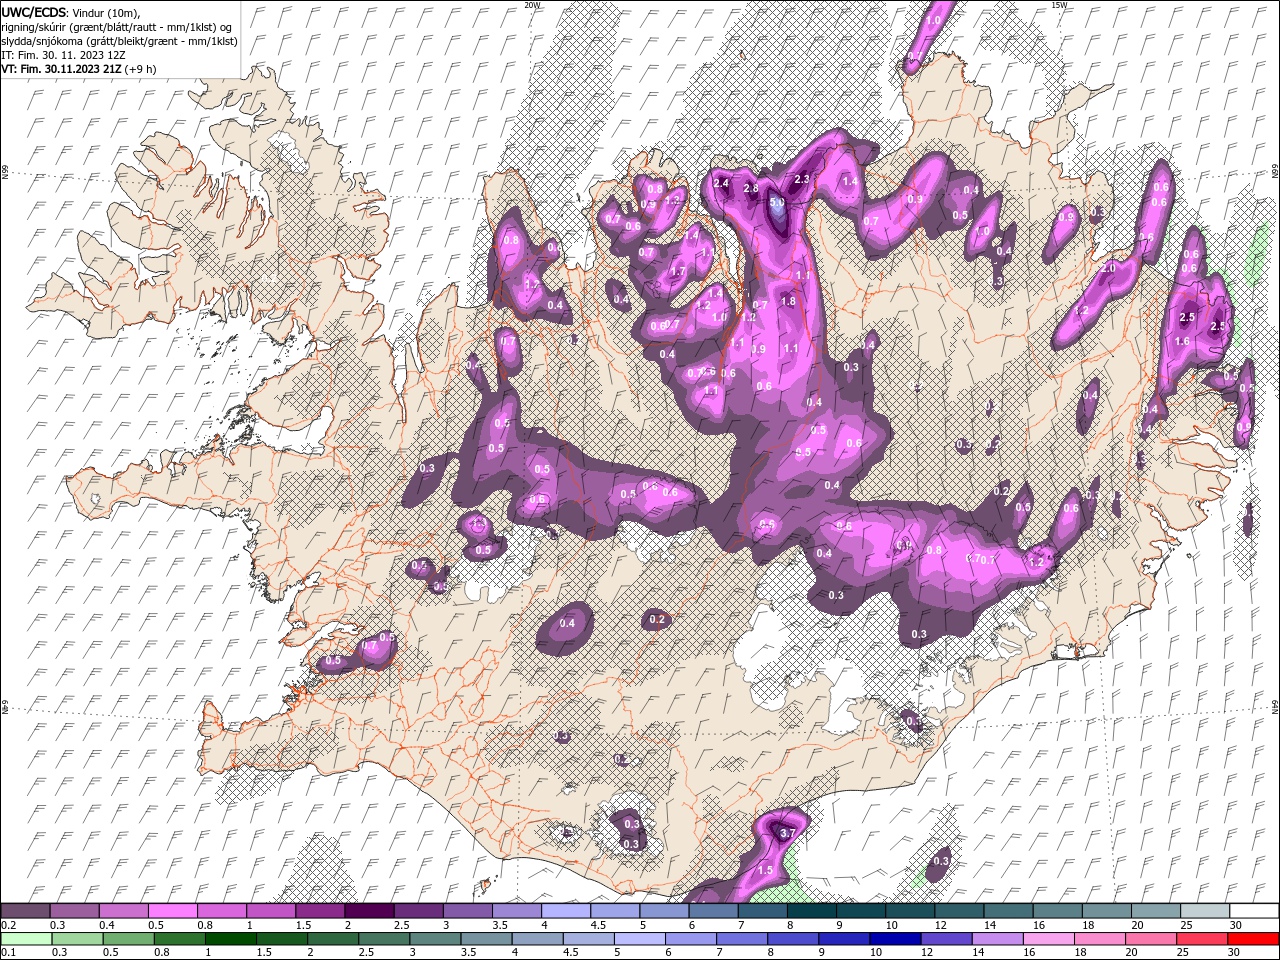Click the '0.2' label starting the upper legend scale
Viewport: 1280px width, 960px height.
coord(9,925)
